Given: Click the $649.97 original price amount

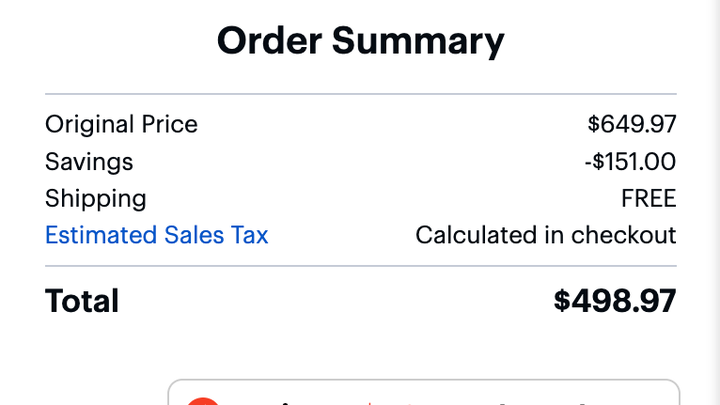Looking at the screenshot, I should pos(632,124).
